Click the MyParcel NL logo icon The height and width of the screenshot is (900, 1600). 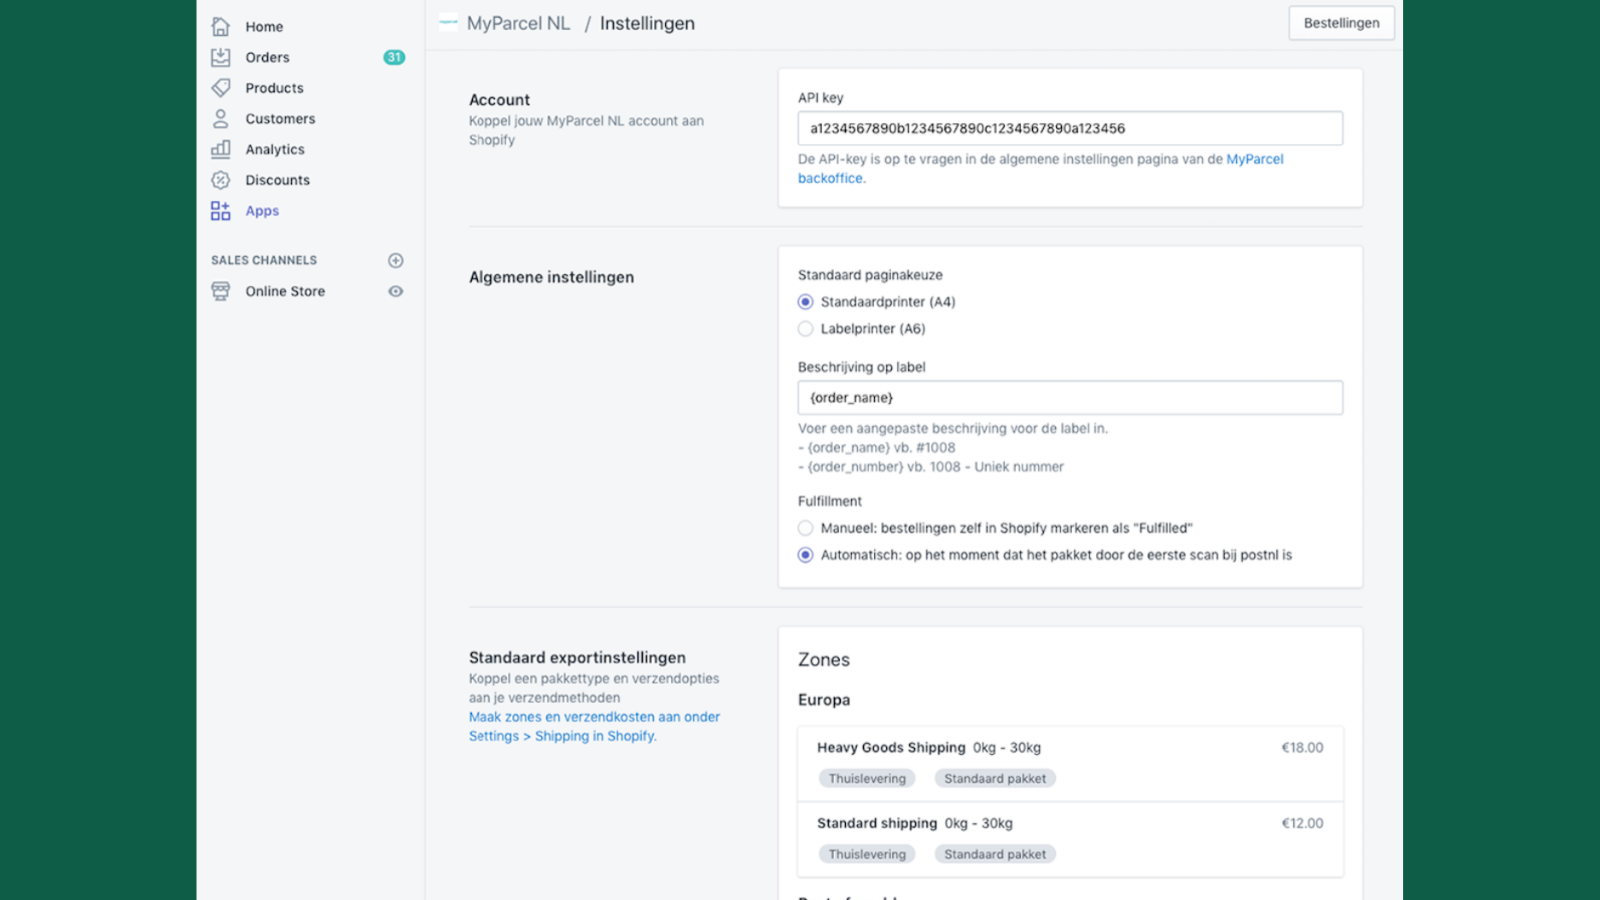[448, 22]
